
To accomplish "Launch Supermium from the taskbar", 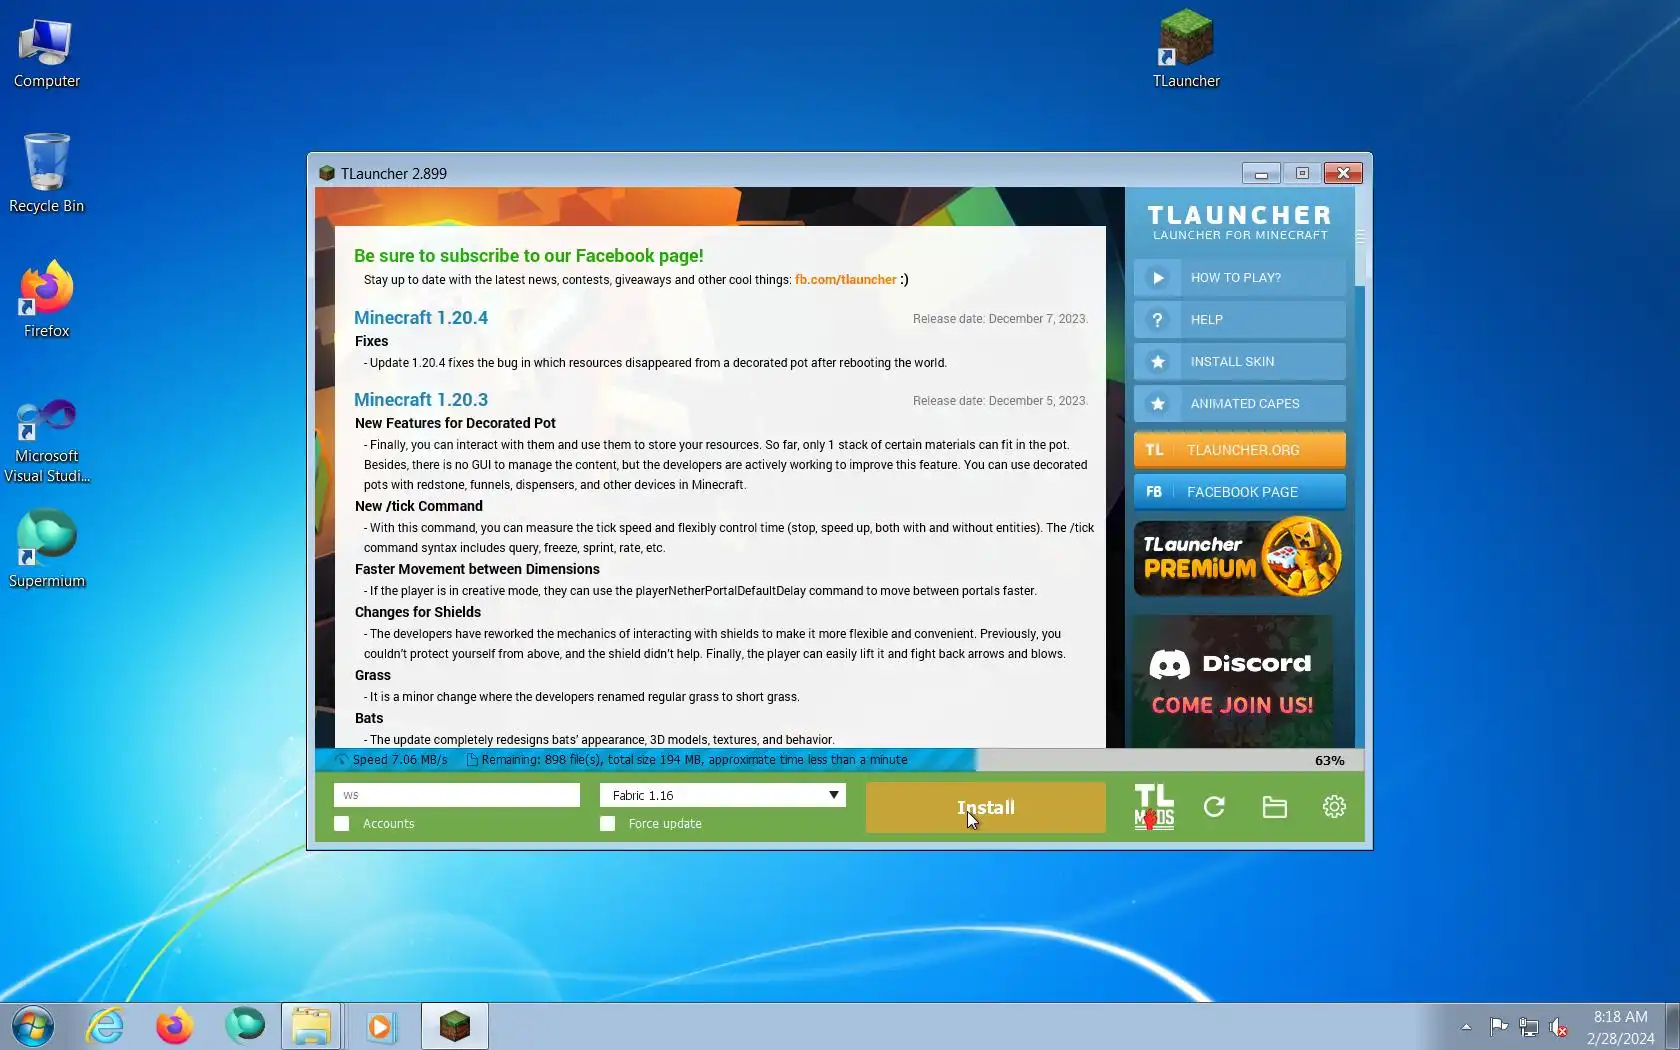I will click(x=245, y=1026).
